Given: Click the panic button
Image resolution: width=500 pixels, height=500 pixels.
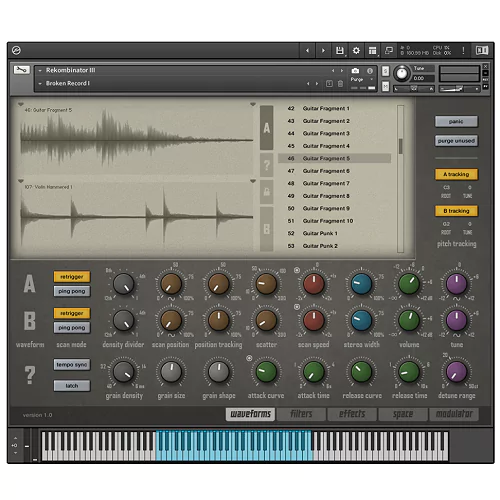Looking at the screenshot, I should click(x=456, y=121).
